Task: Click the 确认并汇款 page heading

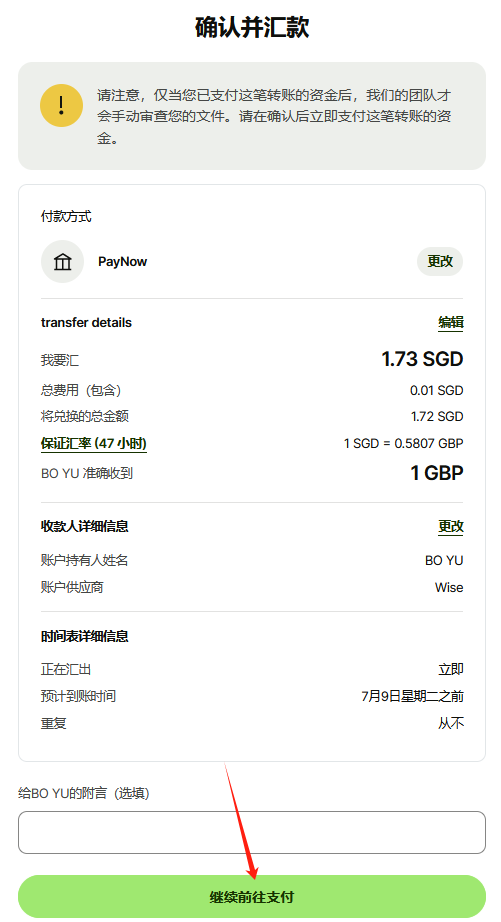Action: [x=252, y=27]
